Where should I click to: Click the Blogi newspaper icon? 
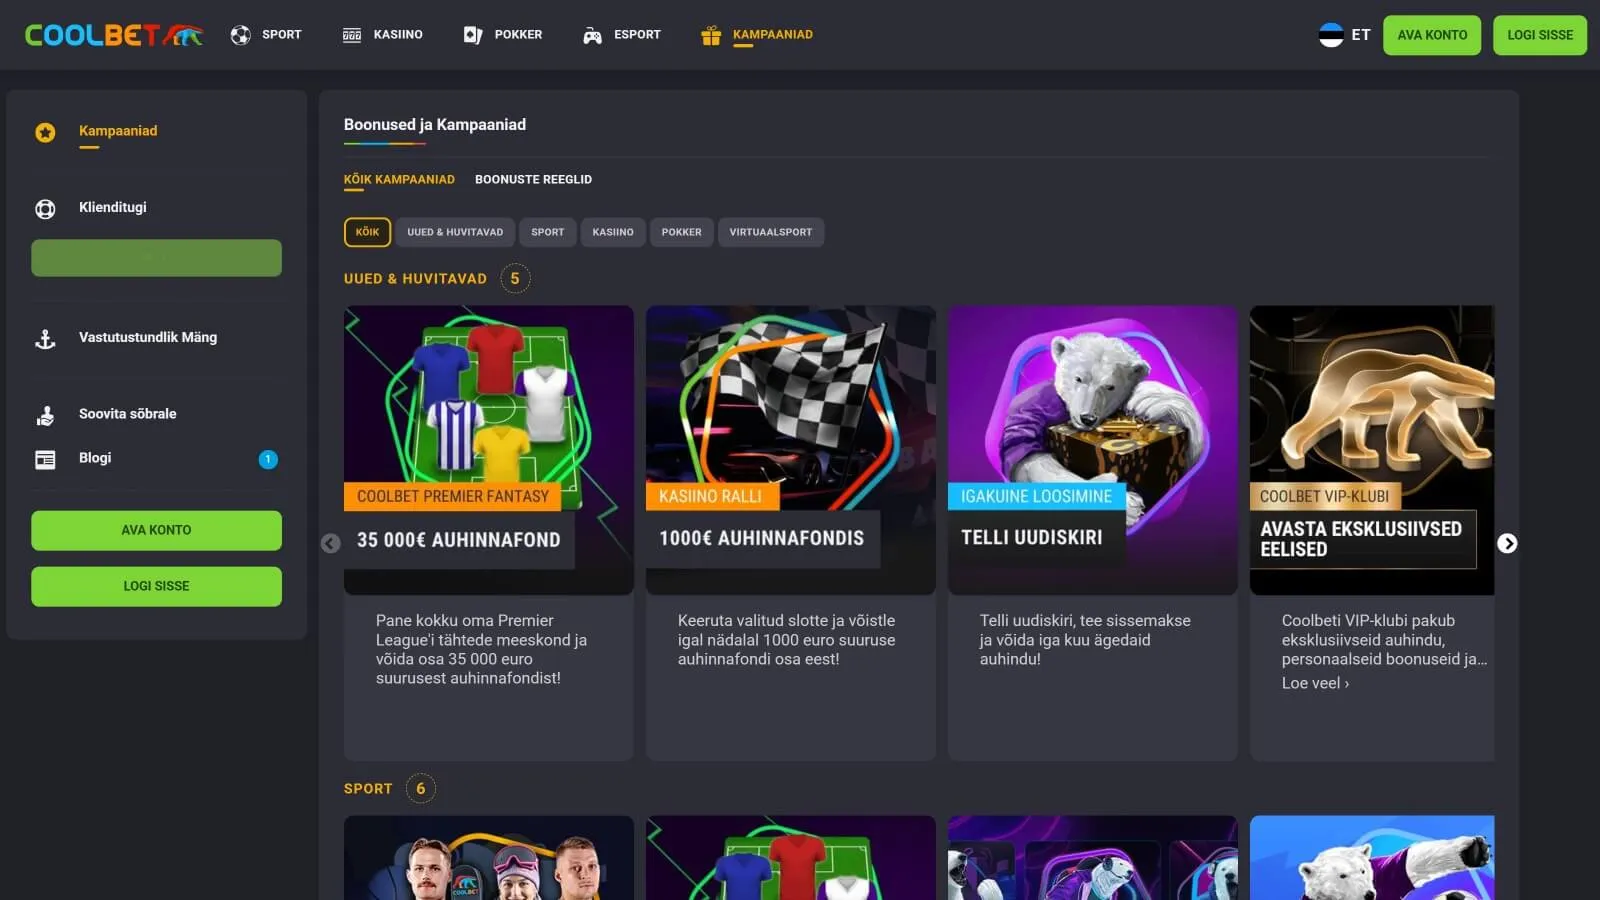point(45,459)
